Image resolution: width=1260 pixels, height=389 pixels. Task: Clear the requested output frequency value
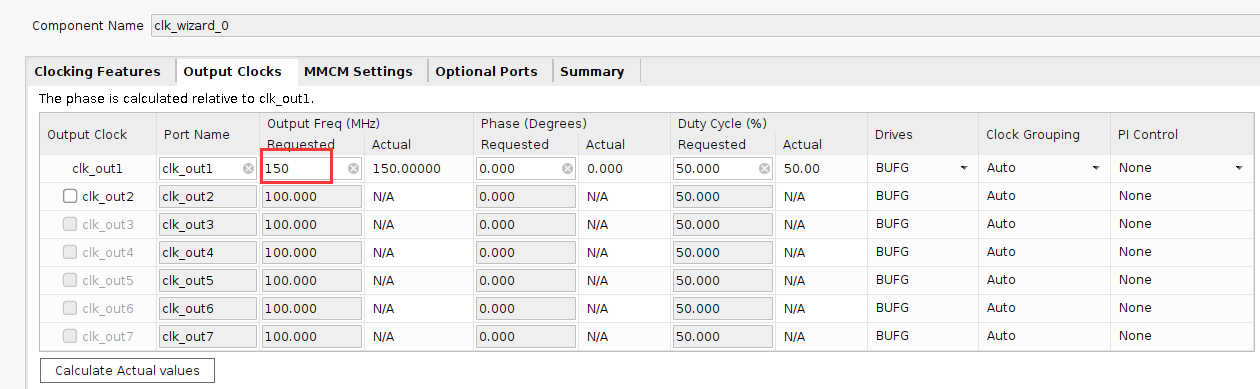[x=353, y=169]
